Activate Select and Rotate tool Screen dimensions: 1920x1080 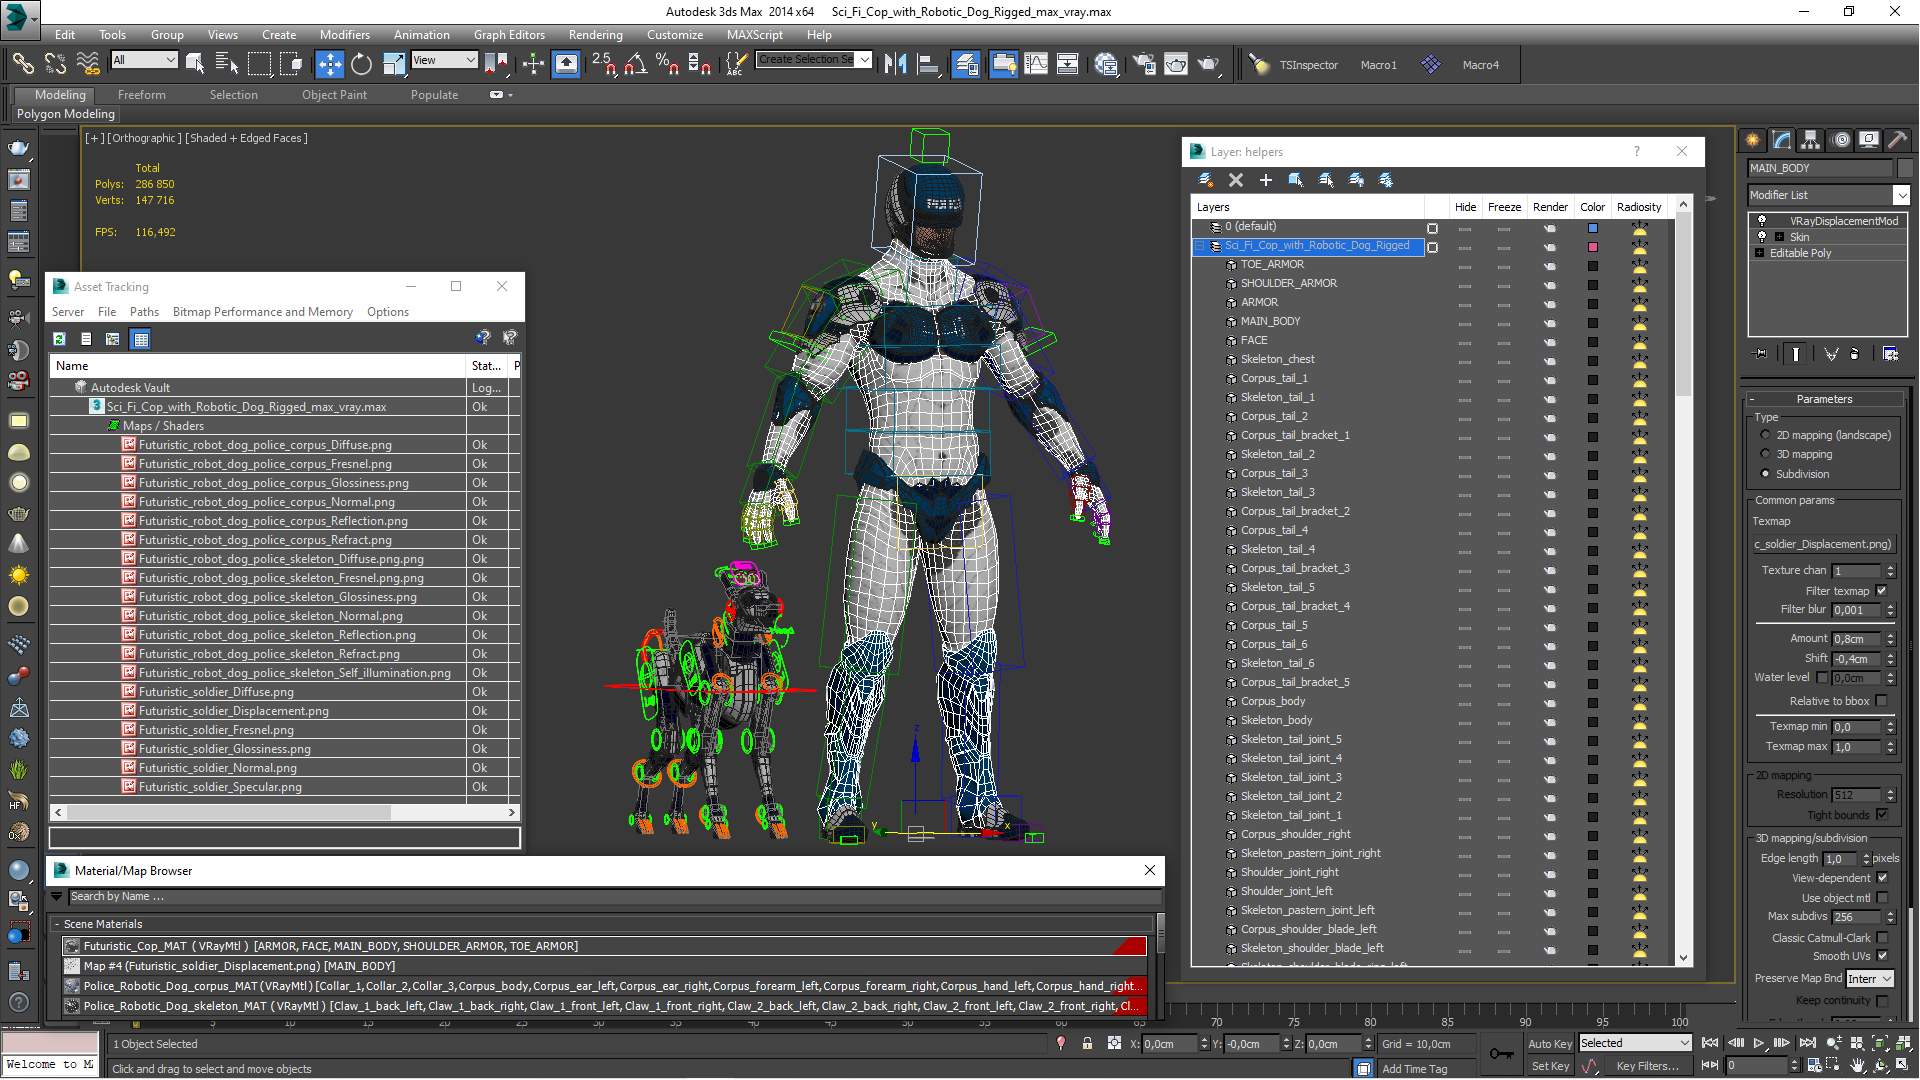[x=361, y=64]
